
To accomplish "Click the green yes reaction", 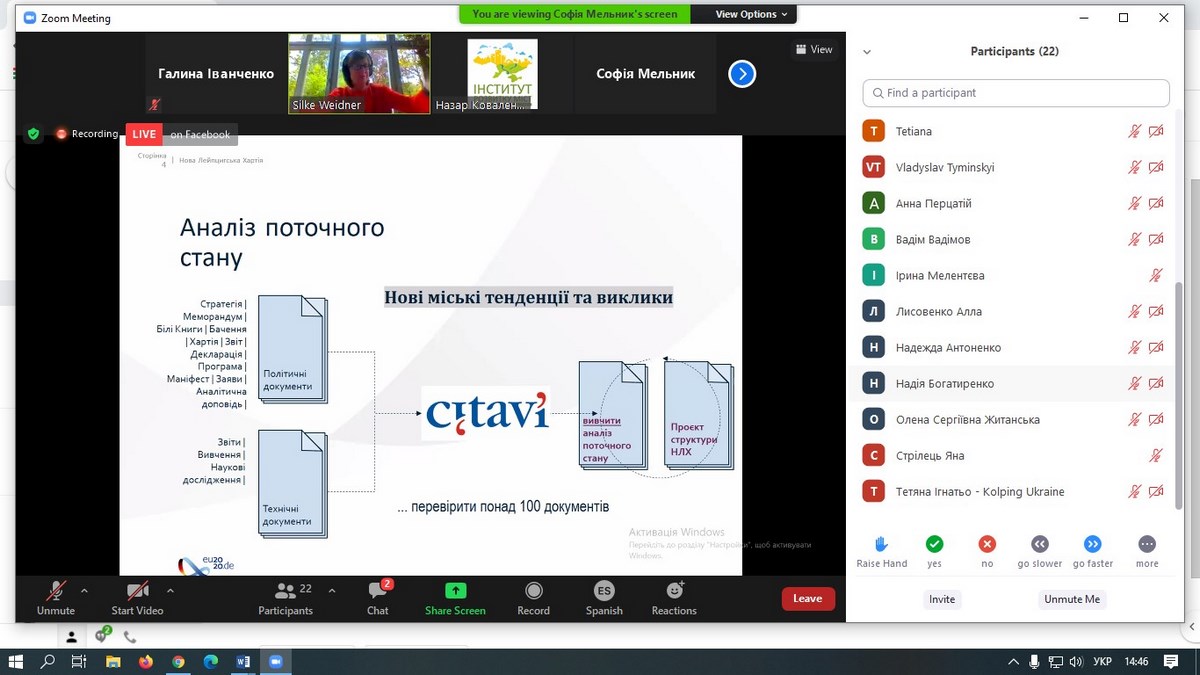I will (x=934, y=544).
